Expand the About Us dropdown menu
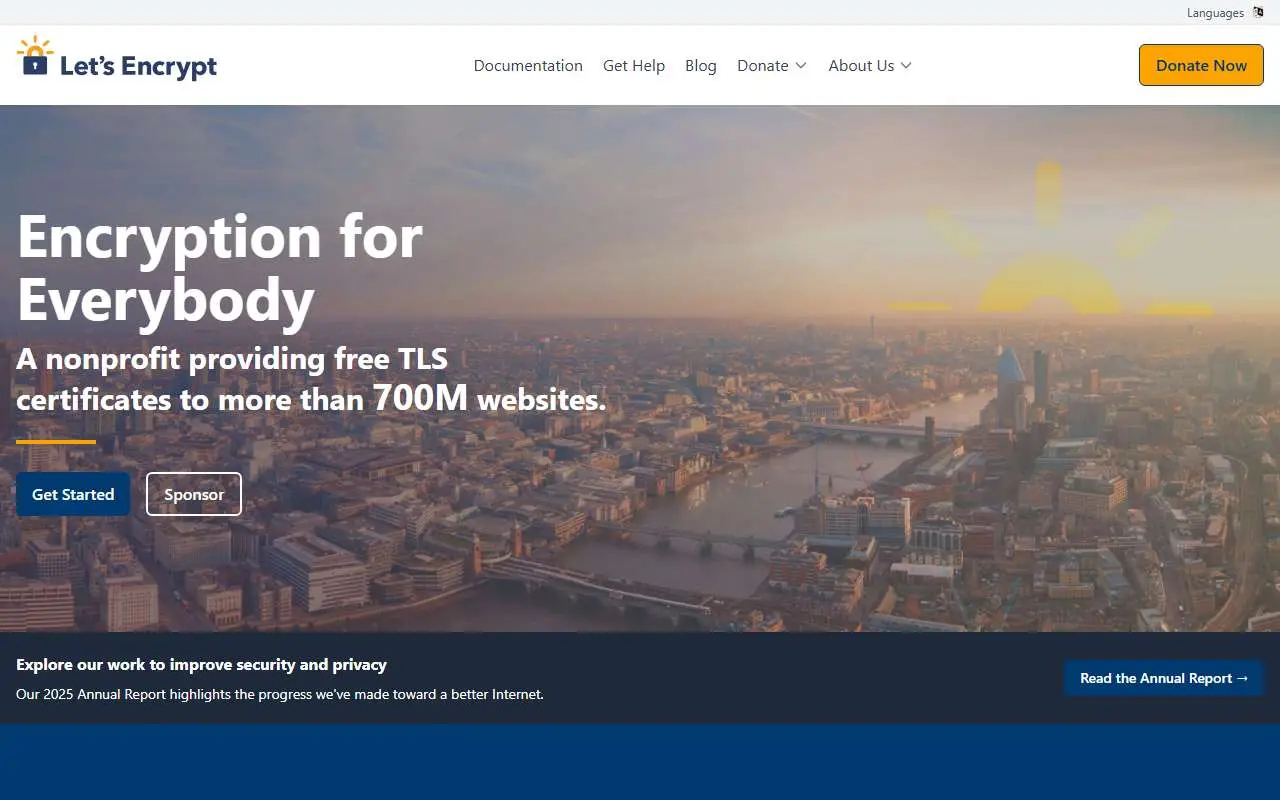The height and width of the screenshot is (800, 1280). (870, 65)
